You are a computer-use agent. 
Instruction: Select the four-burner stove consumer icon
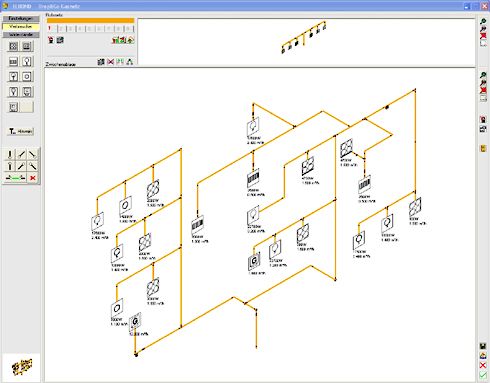(x=13, y=46)
